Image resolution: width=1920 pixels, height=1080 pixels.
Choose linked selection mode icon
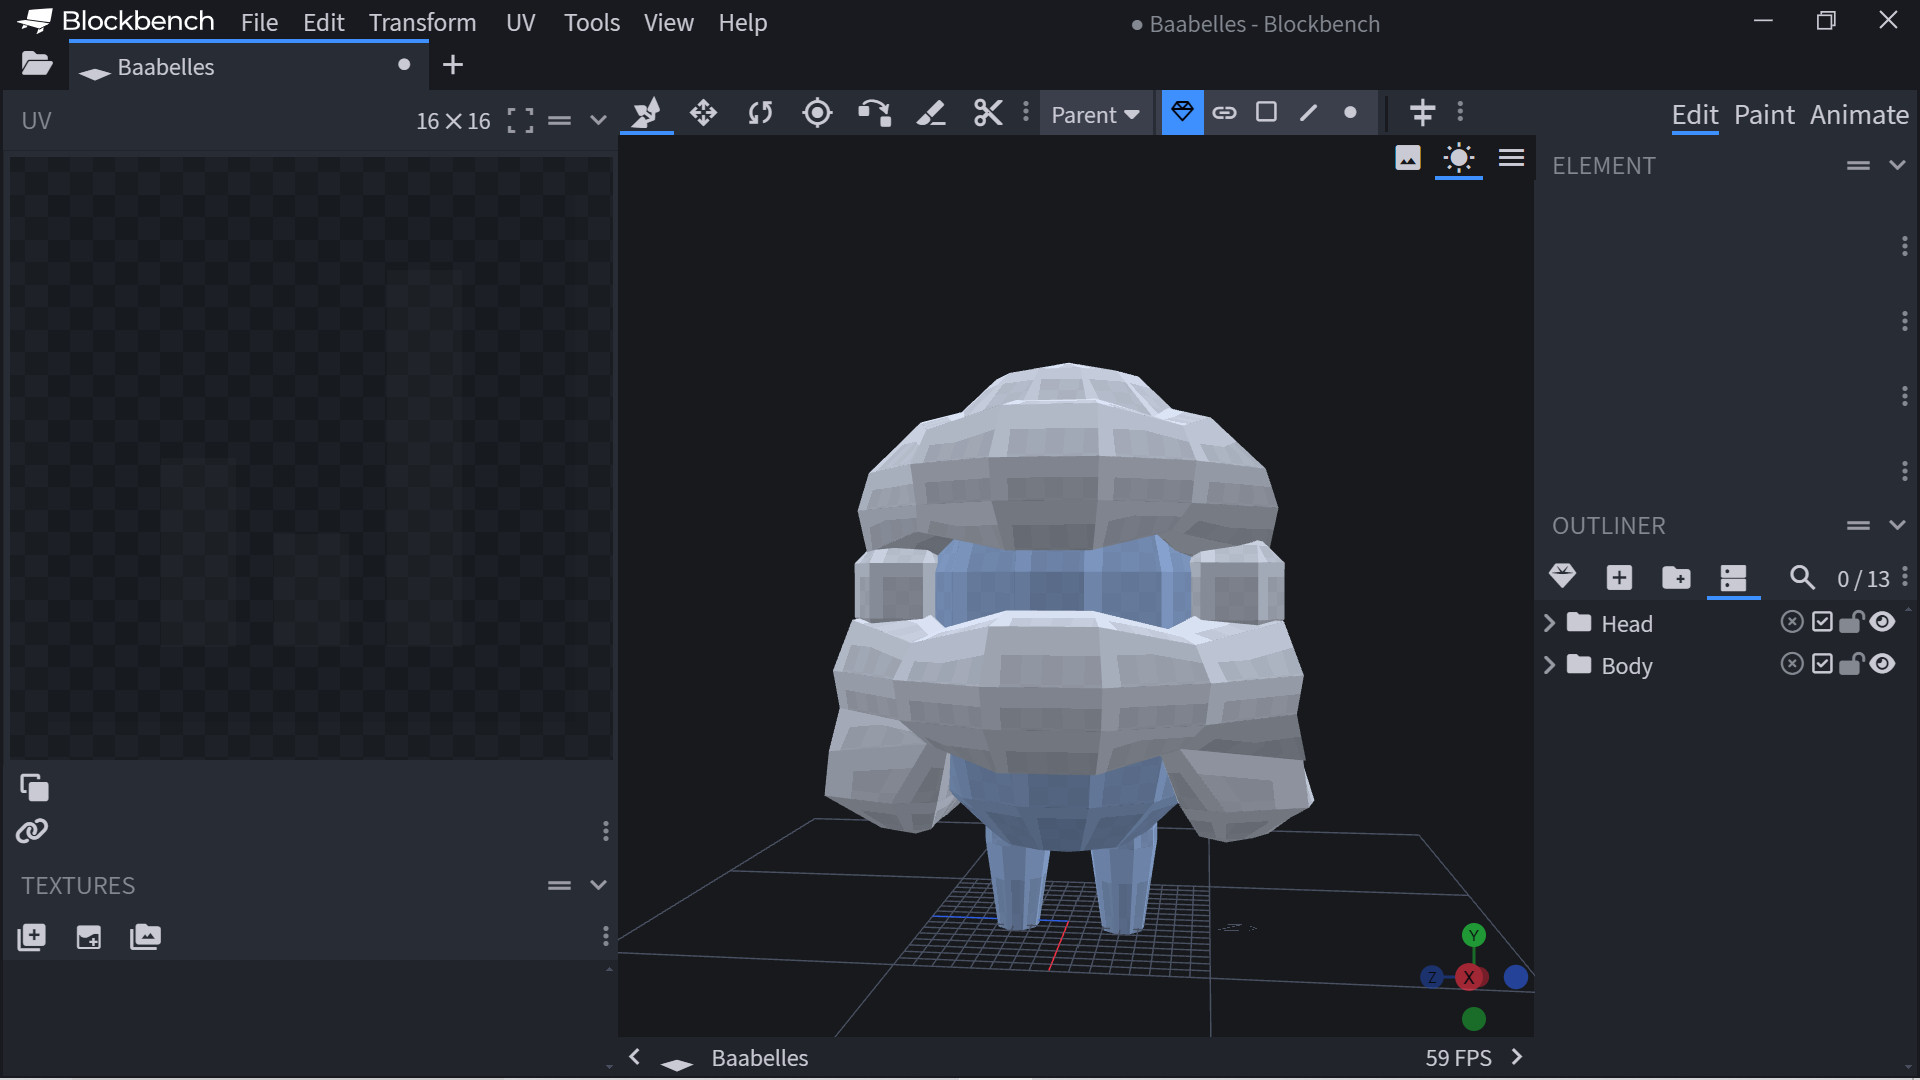1224,112
